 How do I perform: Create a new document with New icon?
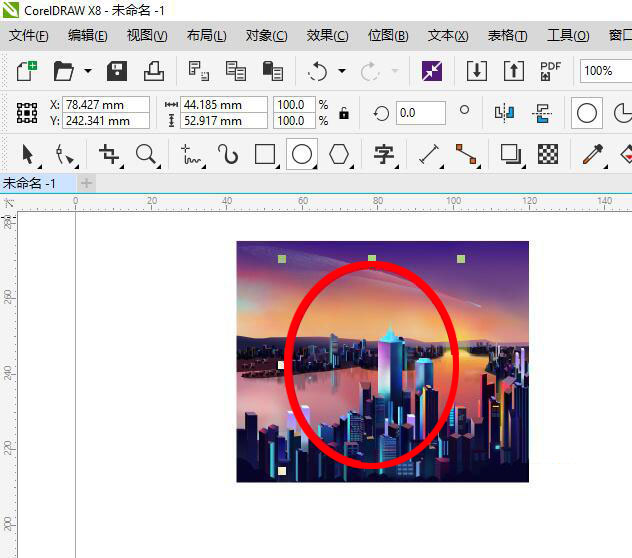(x=27, y=71)
